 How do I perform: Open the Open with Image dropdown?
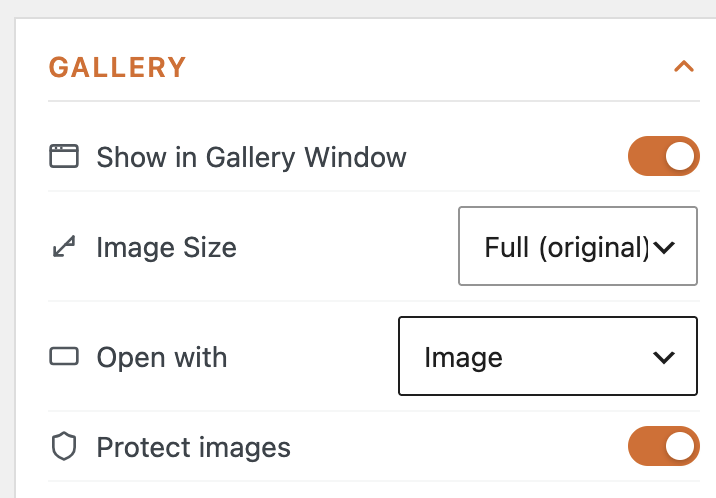point(548,356)
